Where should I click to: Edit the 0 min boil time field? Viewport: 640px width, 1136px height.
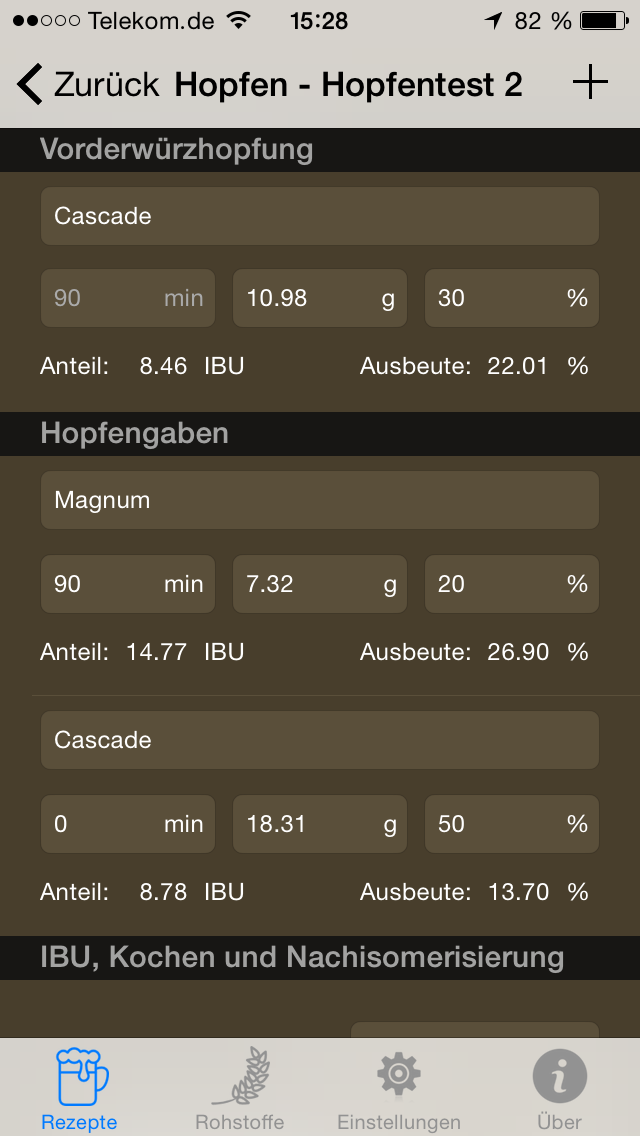coord(127,824)
